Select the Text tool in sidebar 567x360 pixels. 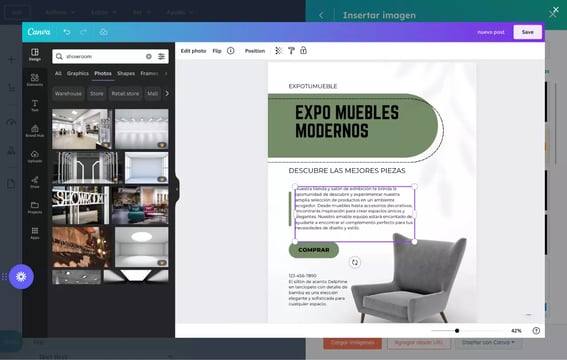click(35, 106)
